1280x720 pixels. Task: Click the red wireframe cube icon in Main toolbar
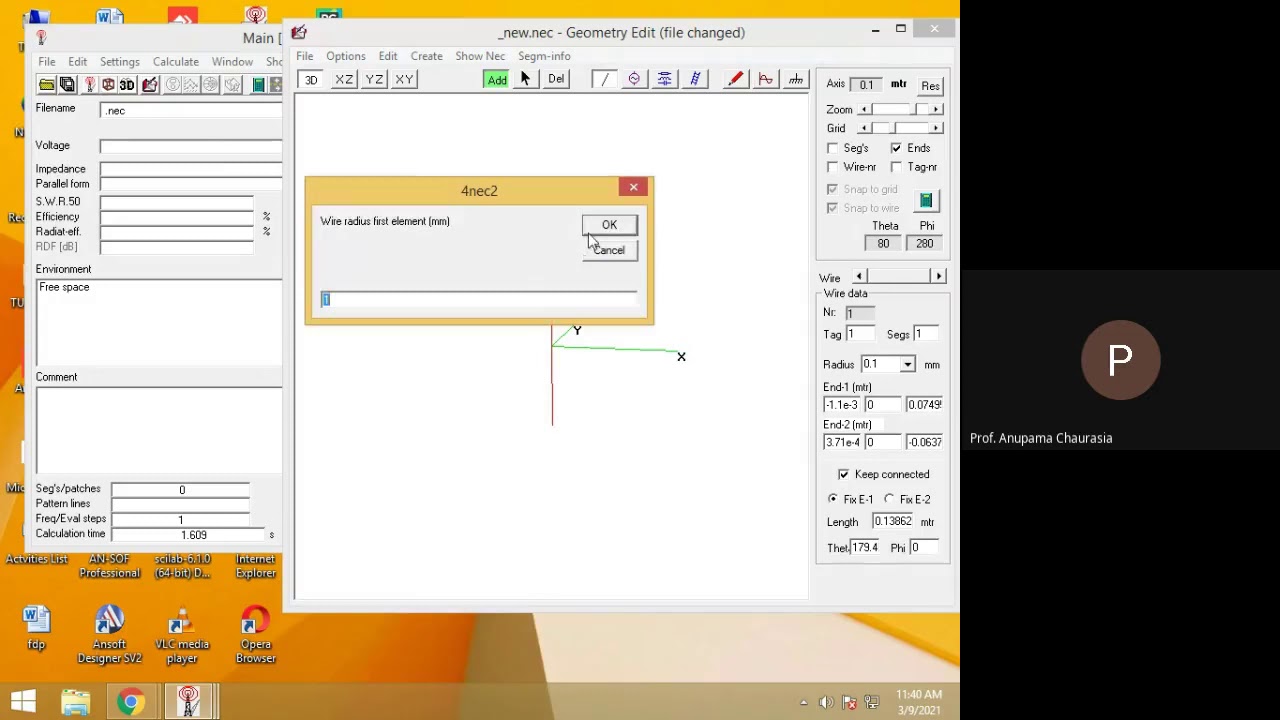108,85
